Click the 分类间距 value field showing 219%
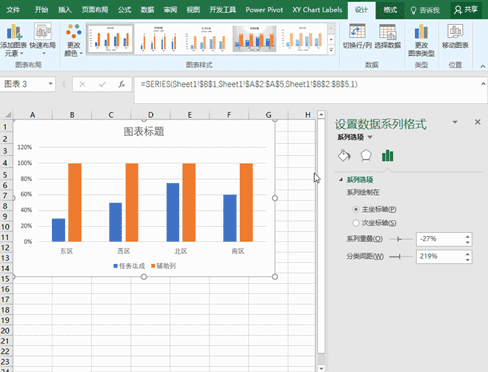The image size is (488, 372). tap(440, 256)
